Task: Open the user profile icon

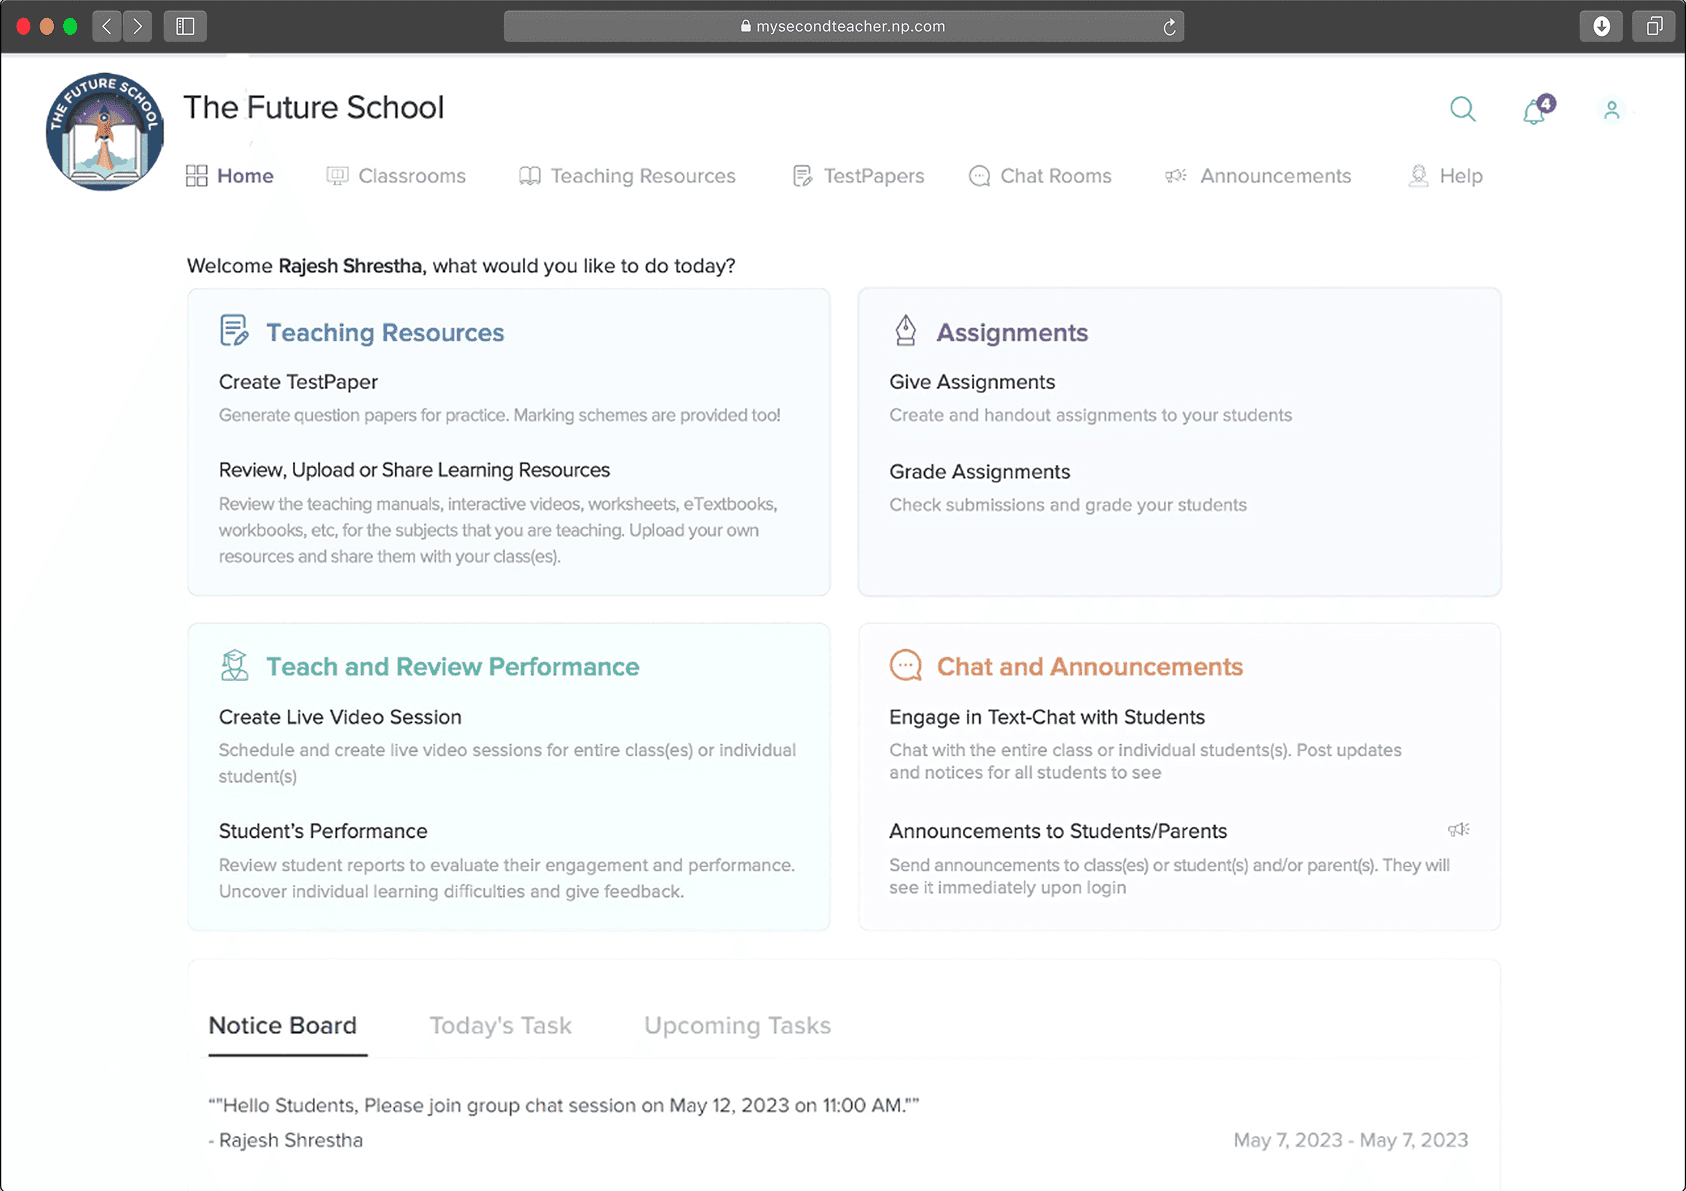Action: 1611,110
